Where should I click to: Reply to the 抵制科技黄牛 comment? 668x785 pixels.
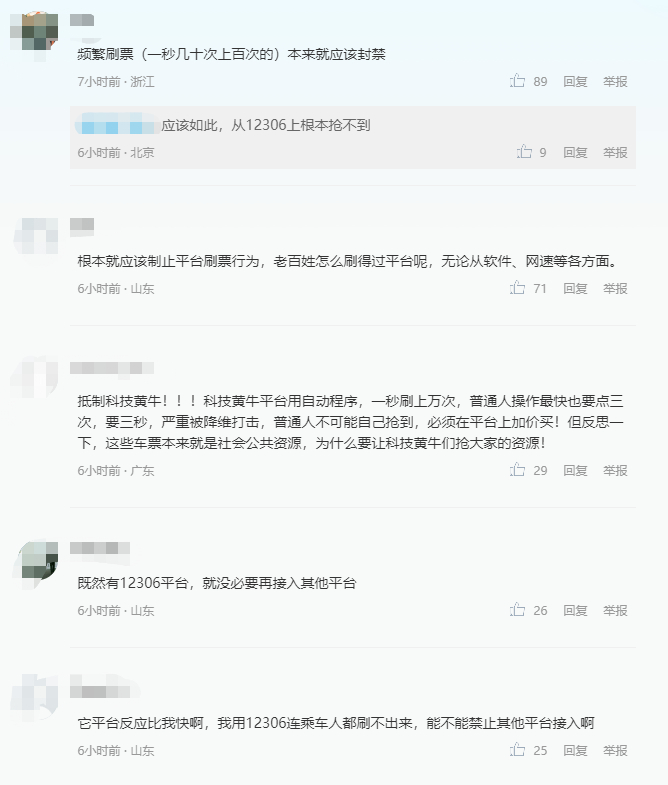(x=575, y=471)
